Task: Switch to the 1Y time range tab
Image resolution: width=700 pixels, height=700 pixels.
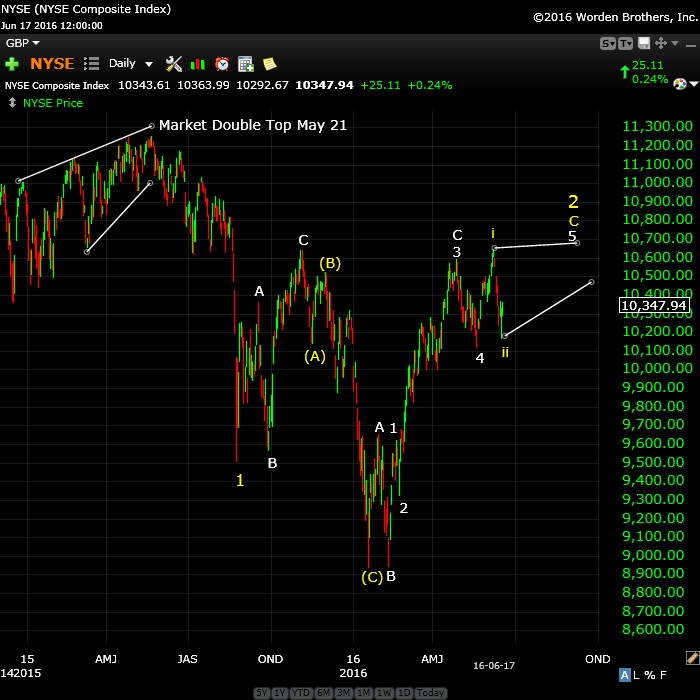Action: tap(279, 692)
